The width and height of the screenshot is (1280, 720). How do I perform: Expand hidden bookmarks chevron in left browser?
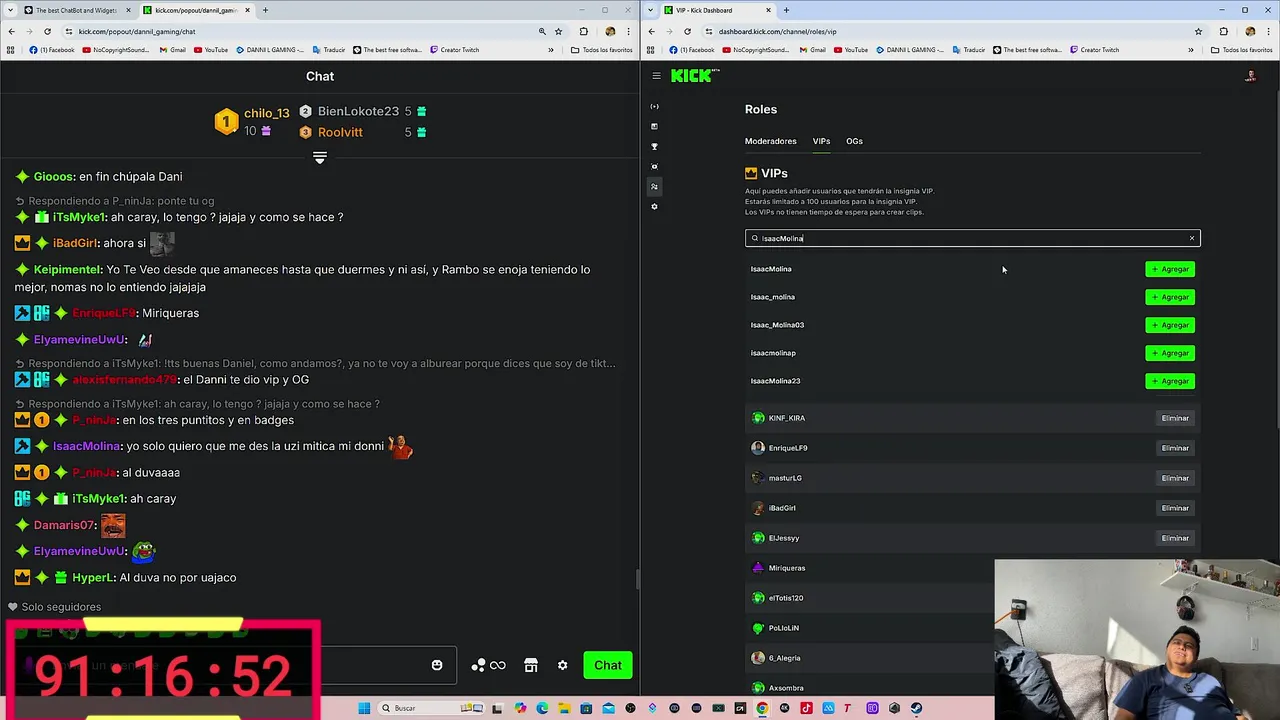coord(551,50)
